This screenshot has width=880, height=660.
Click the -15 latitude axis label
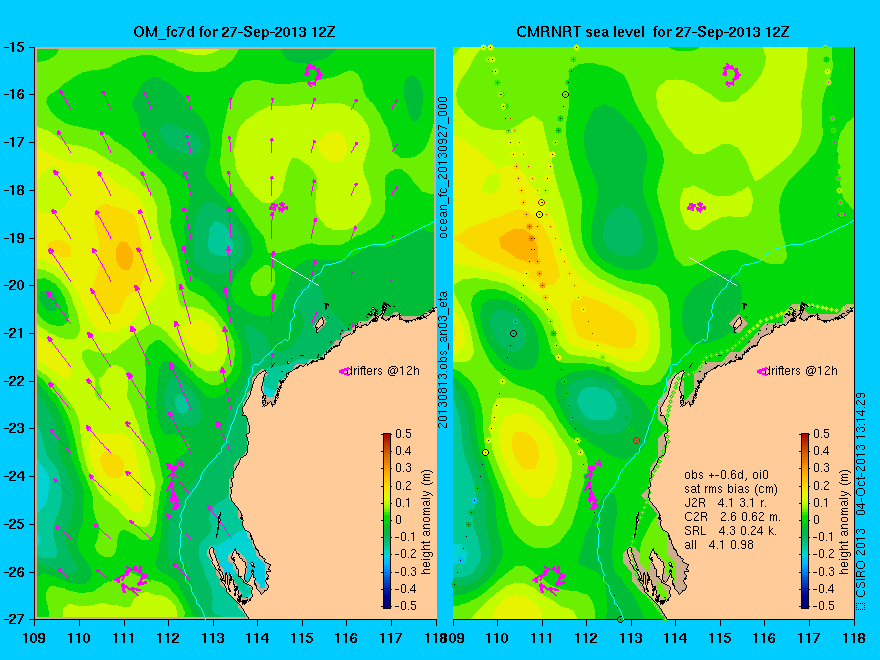(14, 47)
